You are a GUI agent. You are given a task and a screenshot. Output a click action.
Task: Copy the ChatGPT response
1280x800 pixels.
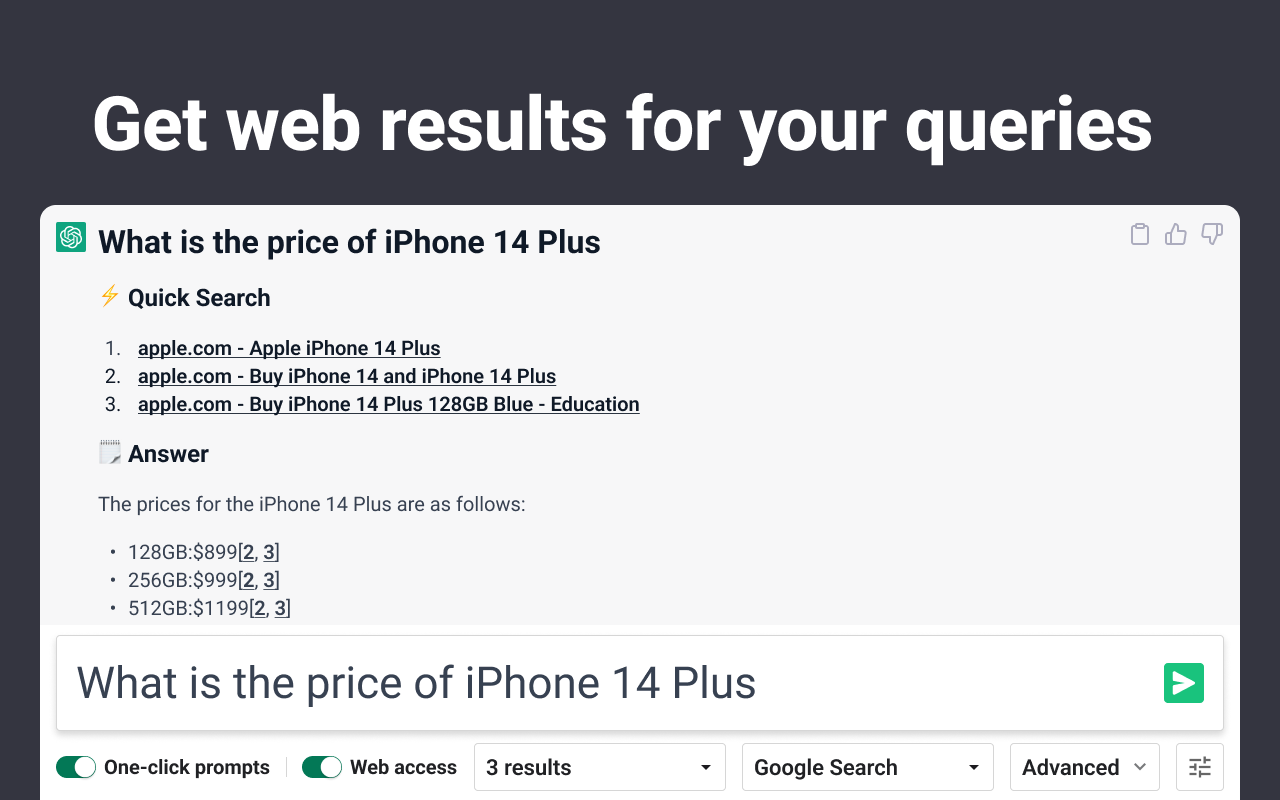click(1139, 233)
